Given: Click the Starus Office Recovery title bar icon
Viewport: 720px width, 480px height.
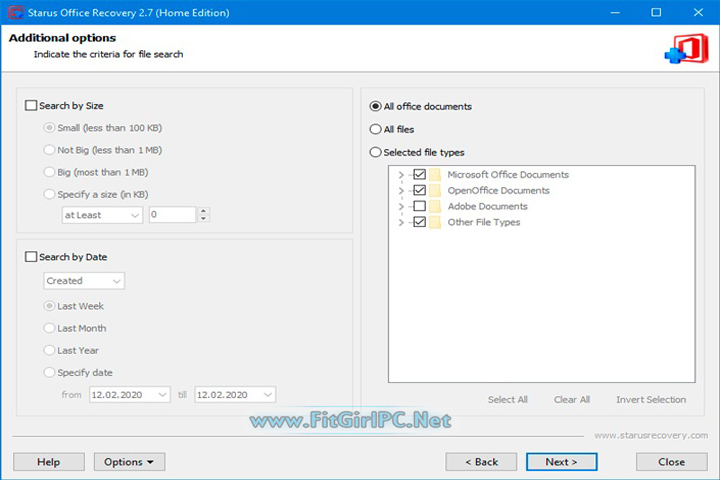Looking at the screenshot, I should point(15,12).
